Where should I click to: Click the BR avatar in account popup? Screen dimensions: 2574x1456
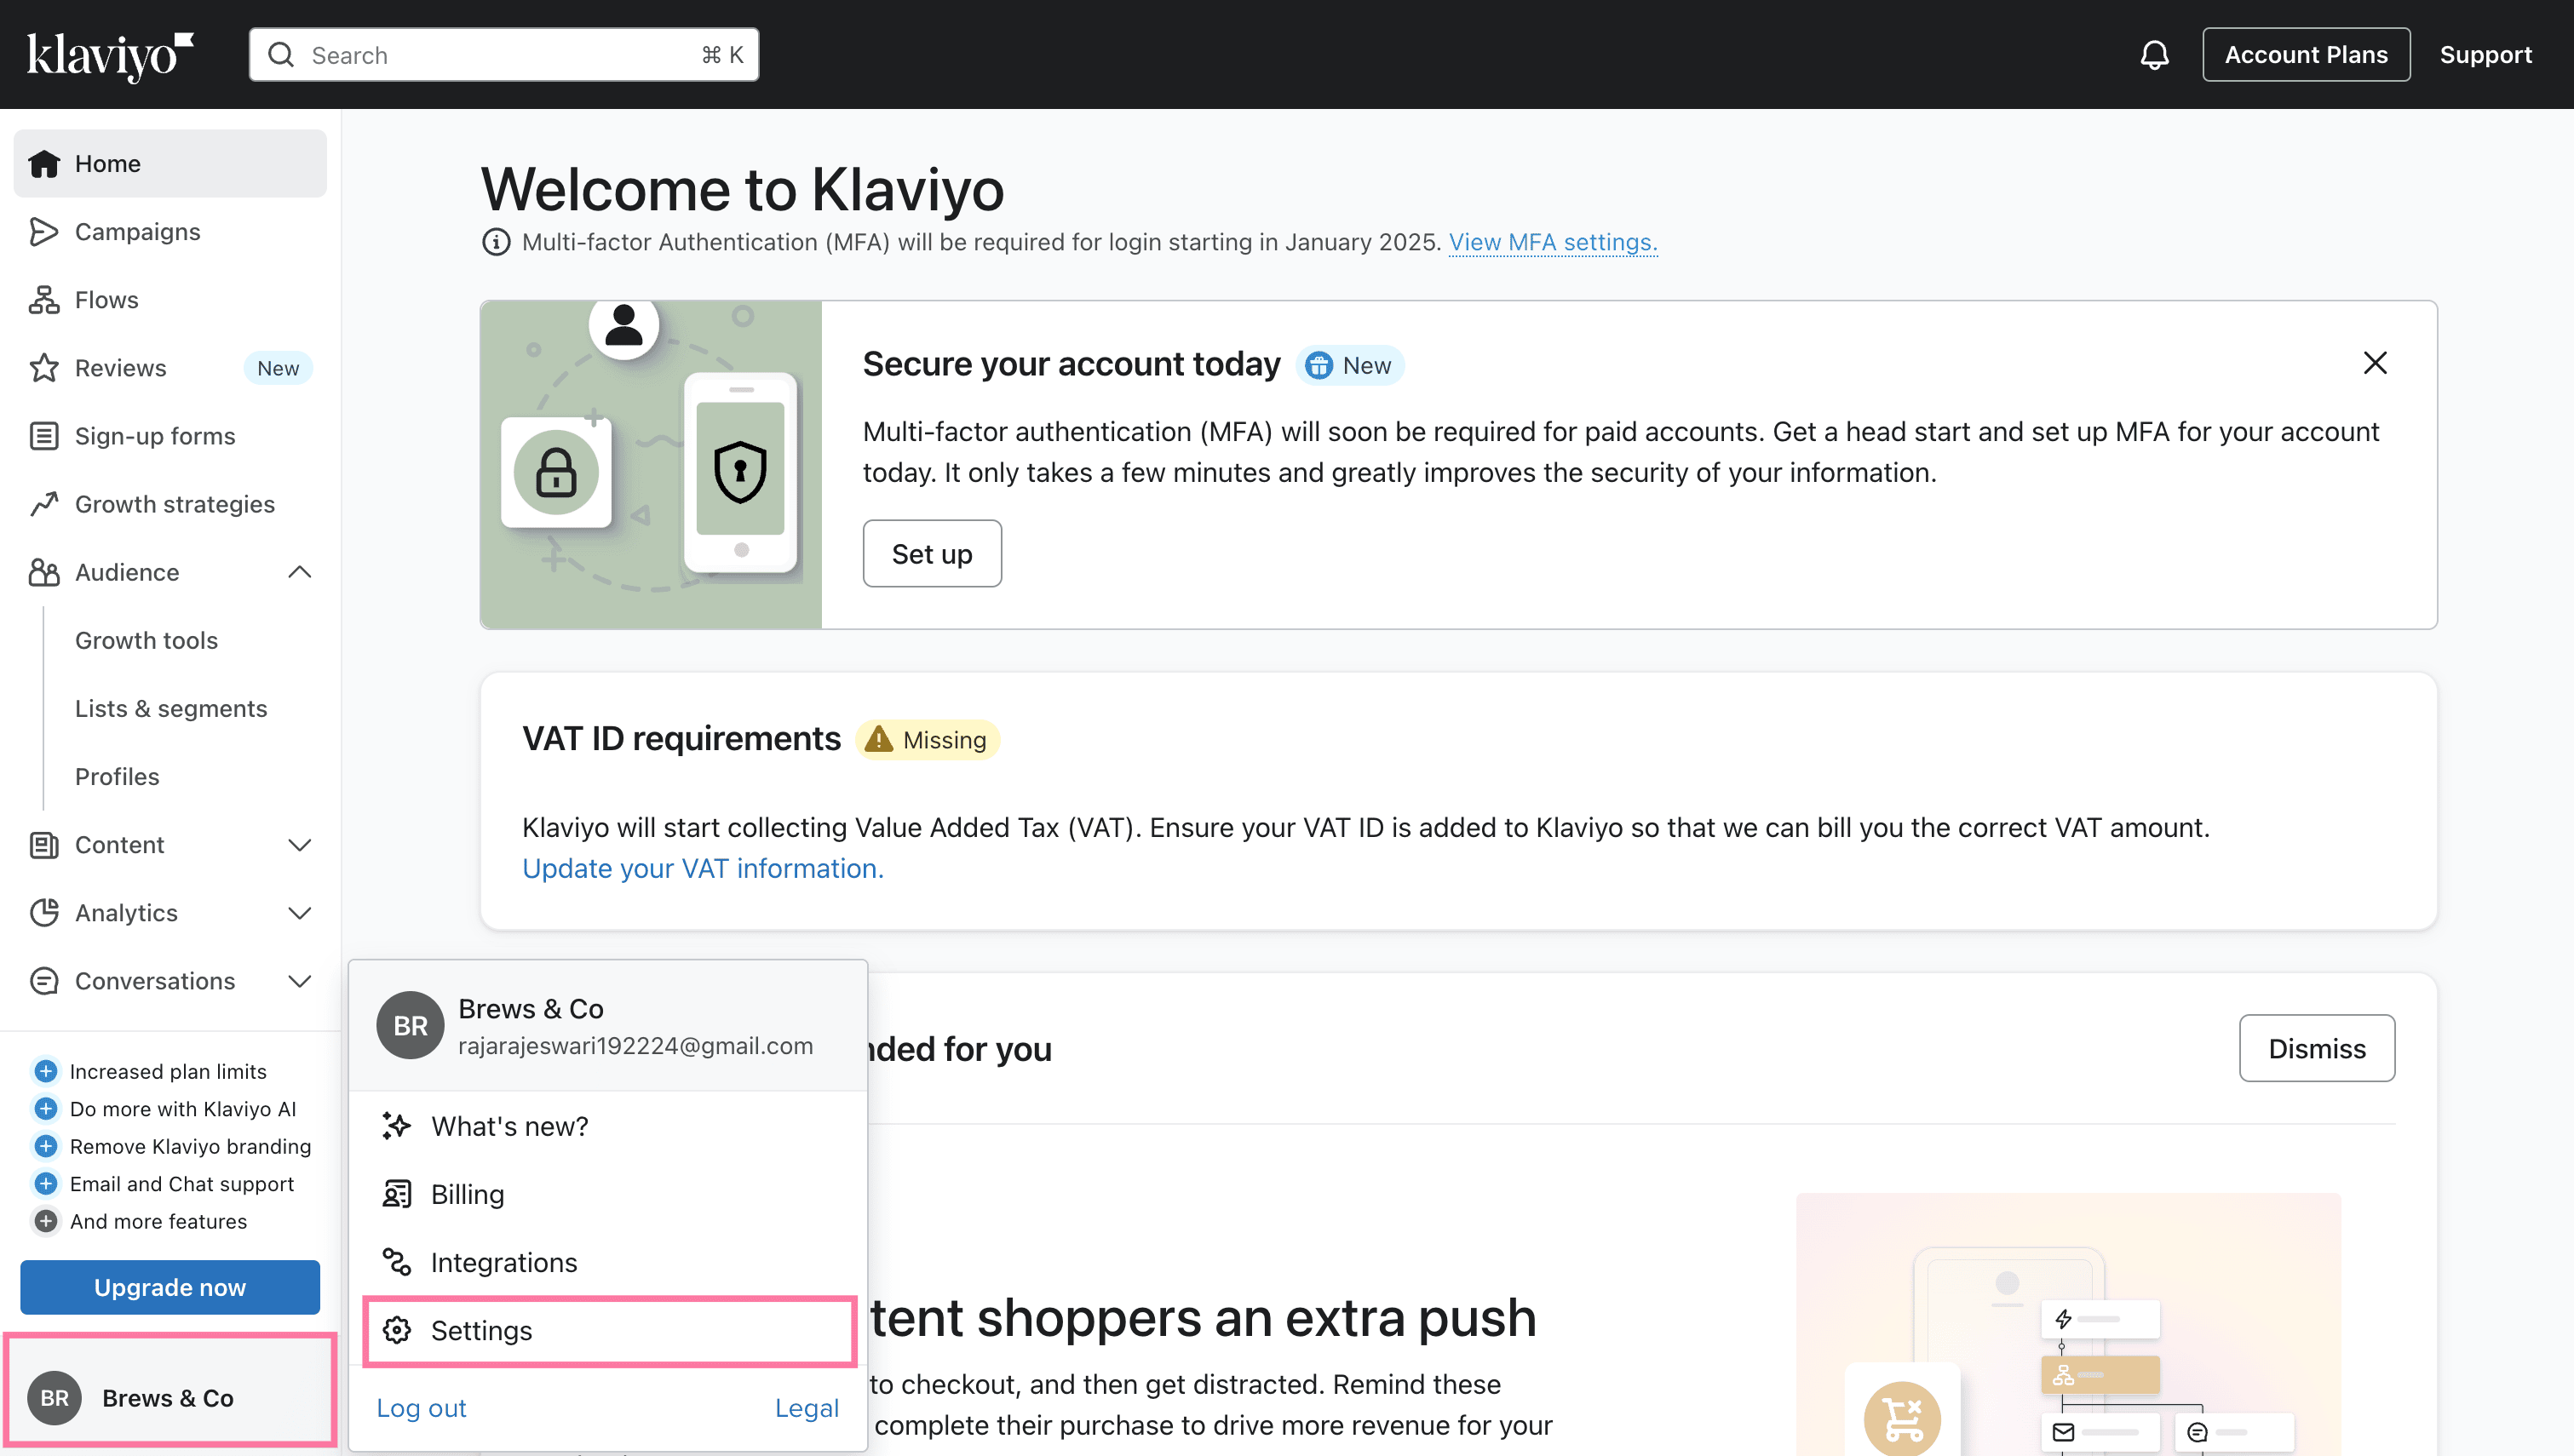pyautogui.click(x=410, y=1025)
